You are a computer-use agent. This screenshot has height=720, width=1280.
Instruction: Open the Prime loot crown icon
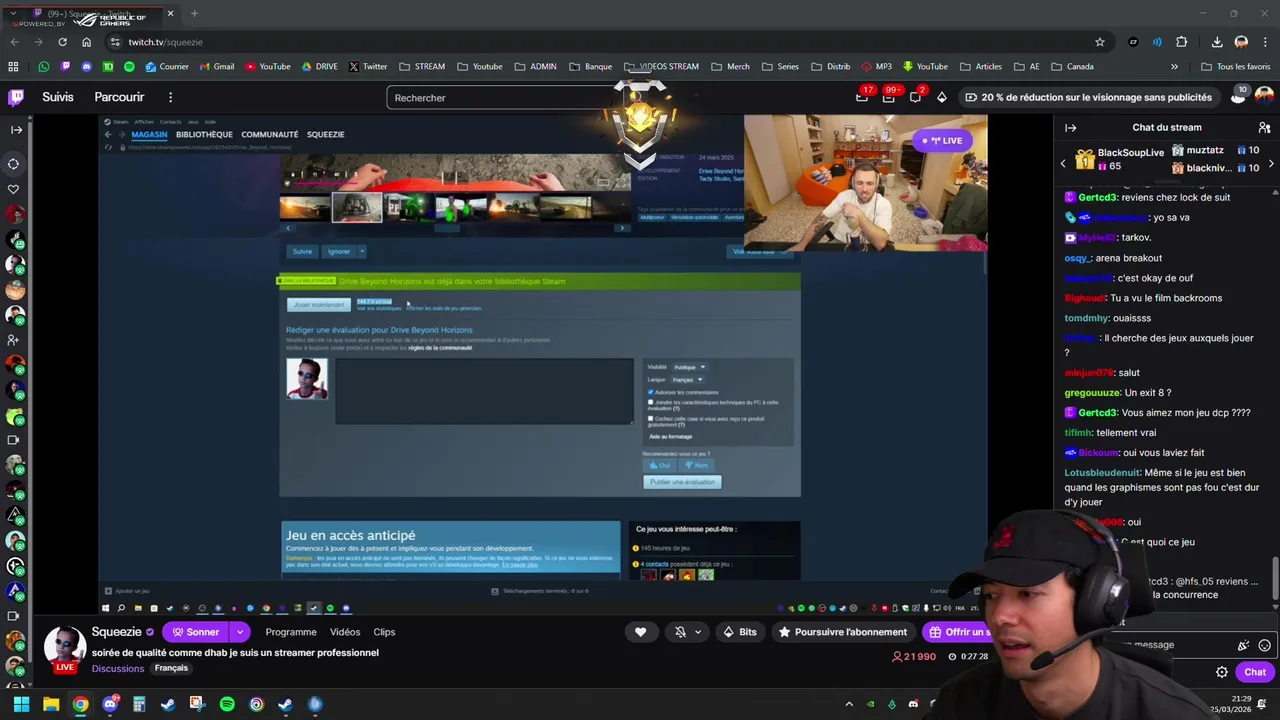pyautogui.click(x=862, y=97)
